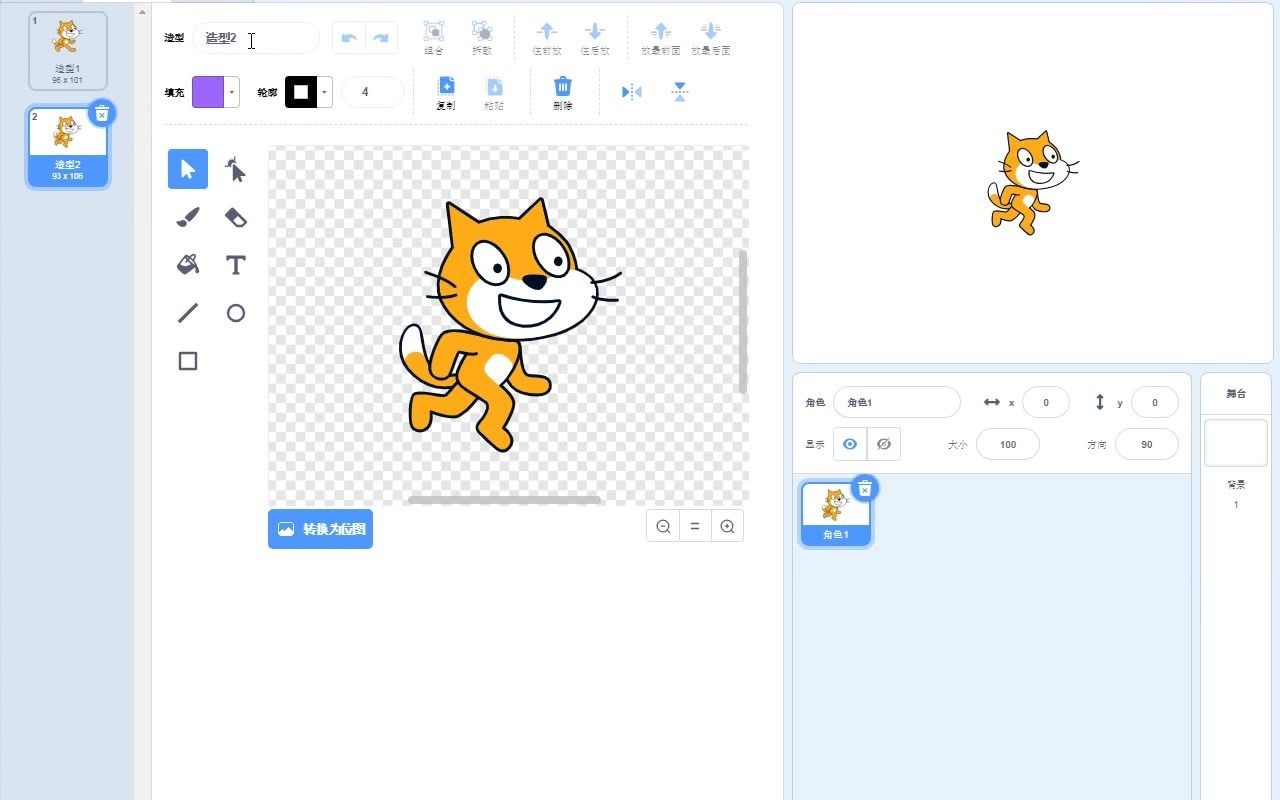The height and width of the screenshot is (800, 1280).
Task: Select the Circle tool
Action: [236, 313]
